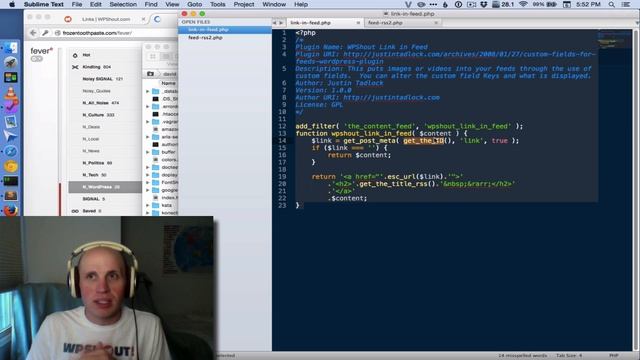Click the get_the_ID function on line 14
This screenshot has width=640, height=360.
(424, 141)
